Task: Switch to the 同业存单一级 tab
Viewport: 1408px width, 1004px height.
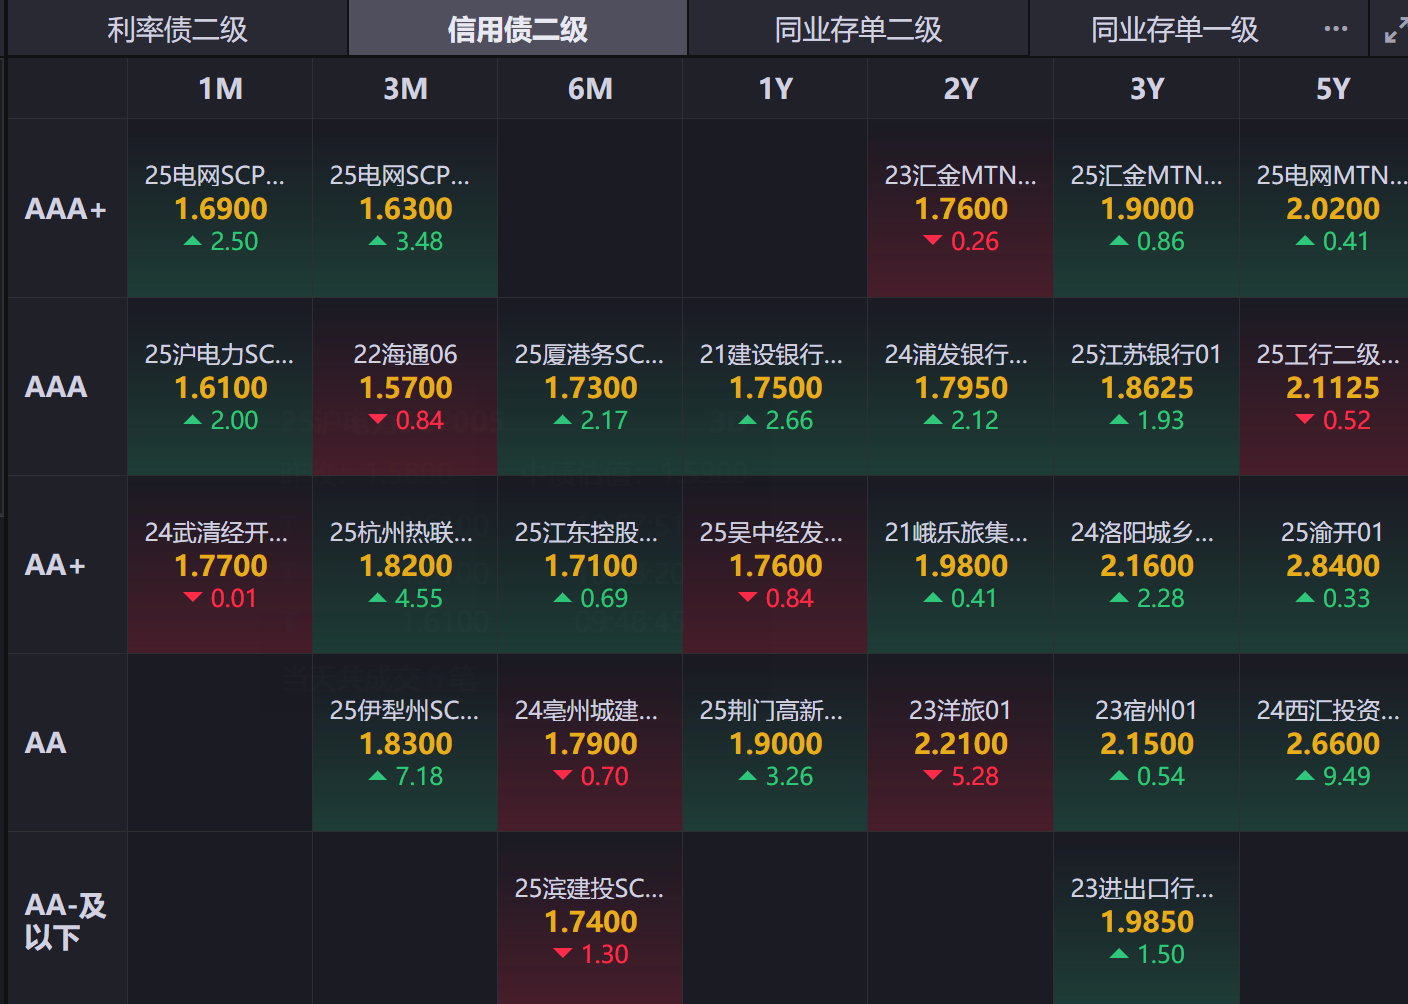Action: [1175, 29]
